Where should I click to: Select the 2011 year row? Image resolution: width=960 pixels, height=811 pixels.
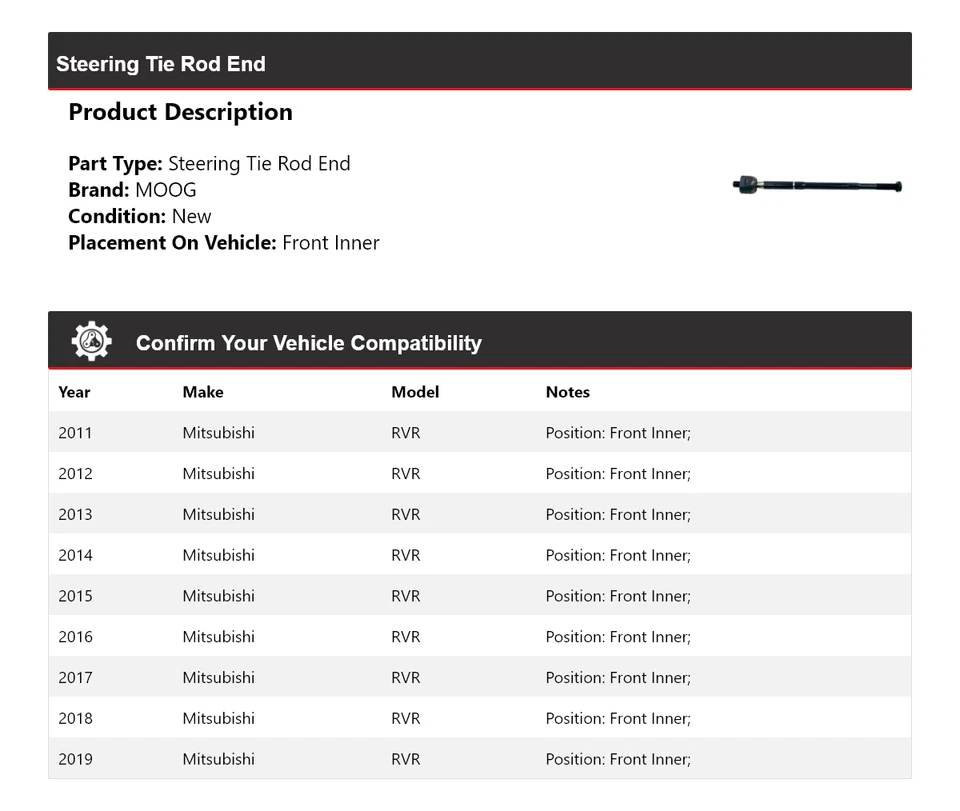pos(75,433)
